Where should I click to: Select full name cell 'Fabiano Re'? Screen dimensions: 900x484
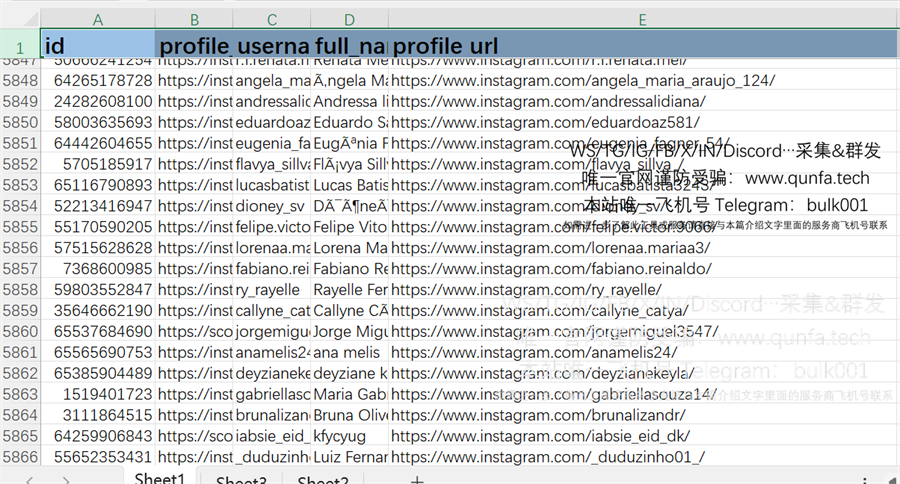coord(350,269)
